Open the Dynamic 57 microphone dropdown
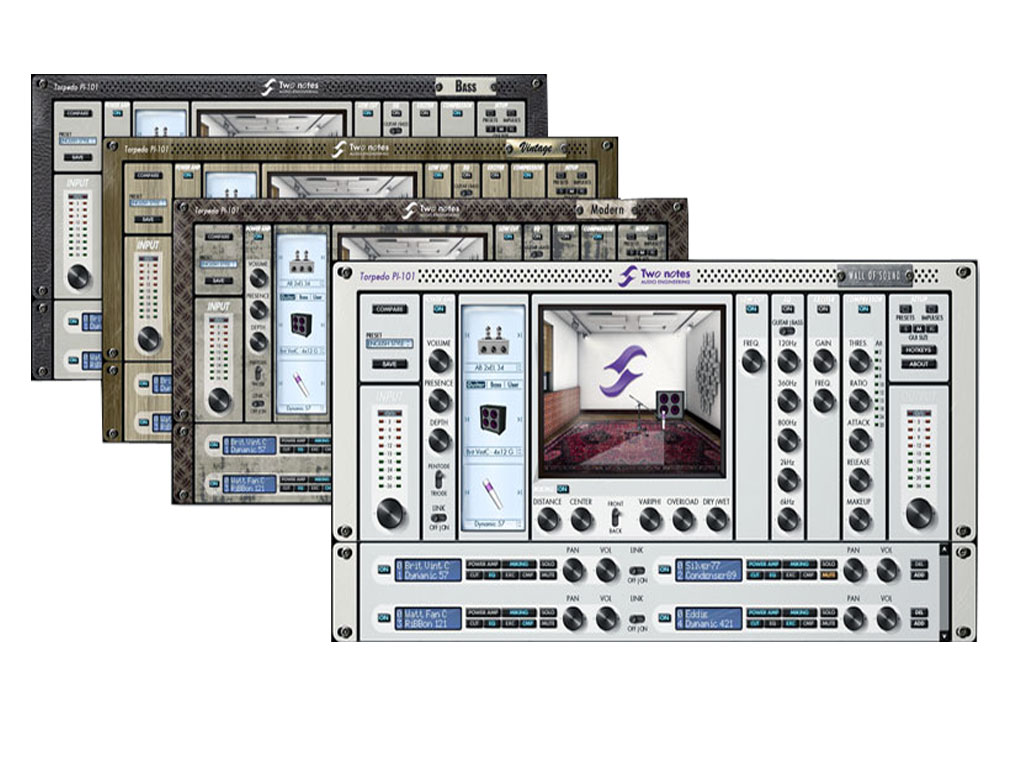Screen dimensions: 1024x768 [492, 524]
